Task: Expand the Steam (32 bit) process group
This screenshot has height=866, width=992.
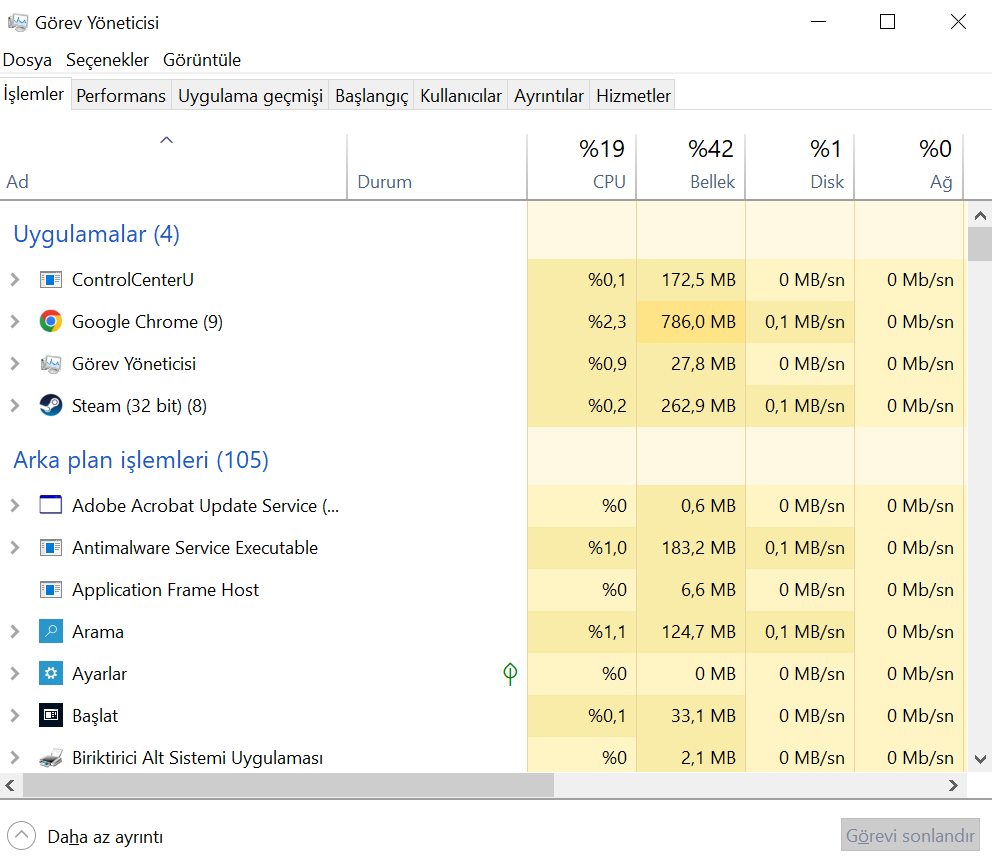Action: pos(15,406)
